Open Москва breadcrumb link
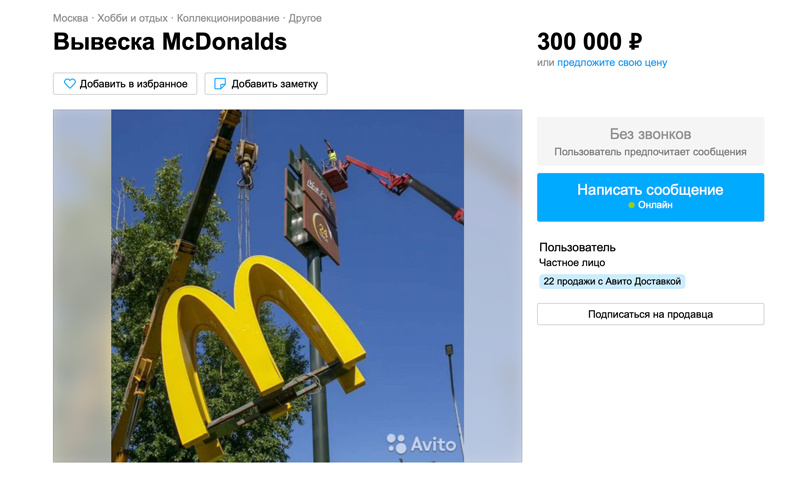This screenshot has width=800, height=500. [70, 18]
